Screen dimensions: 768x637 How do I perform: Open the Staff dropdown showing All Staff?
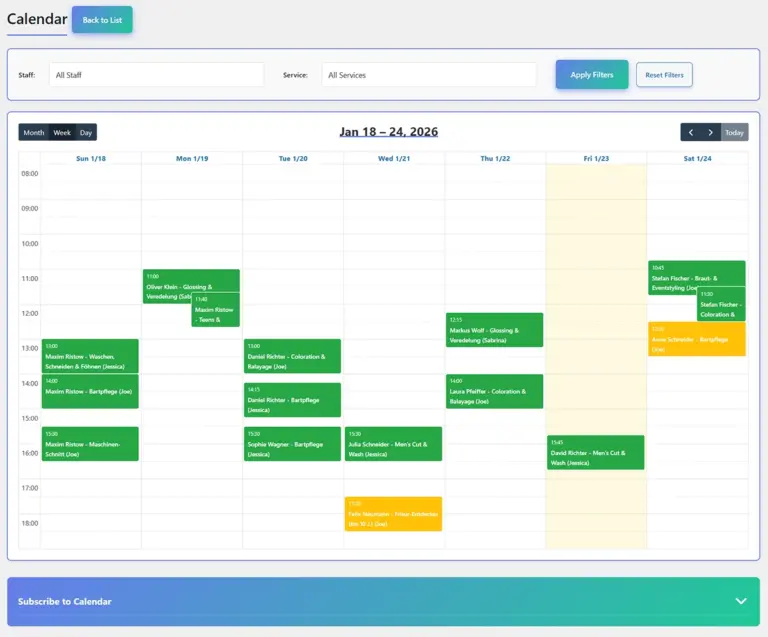157,75
